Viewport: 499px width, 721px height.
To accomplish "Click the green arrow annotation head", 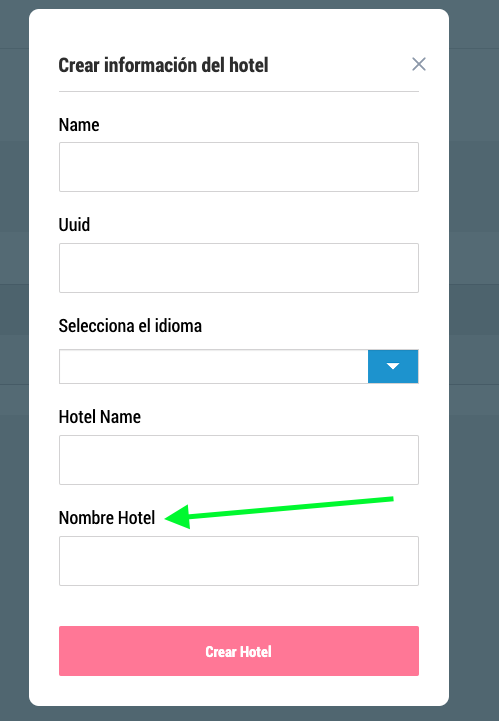I will [x=177, y=517].
